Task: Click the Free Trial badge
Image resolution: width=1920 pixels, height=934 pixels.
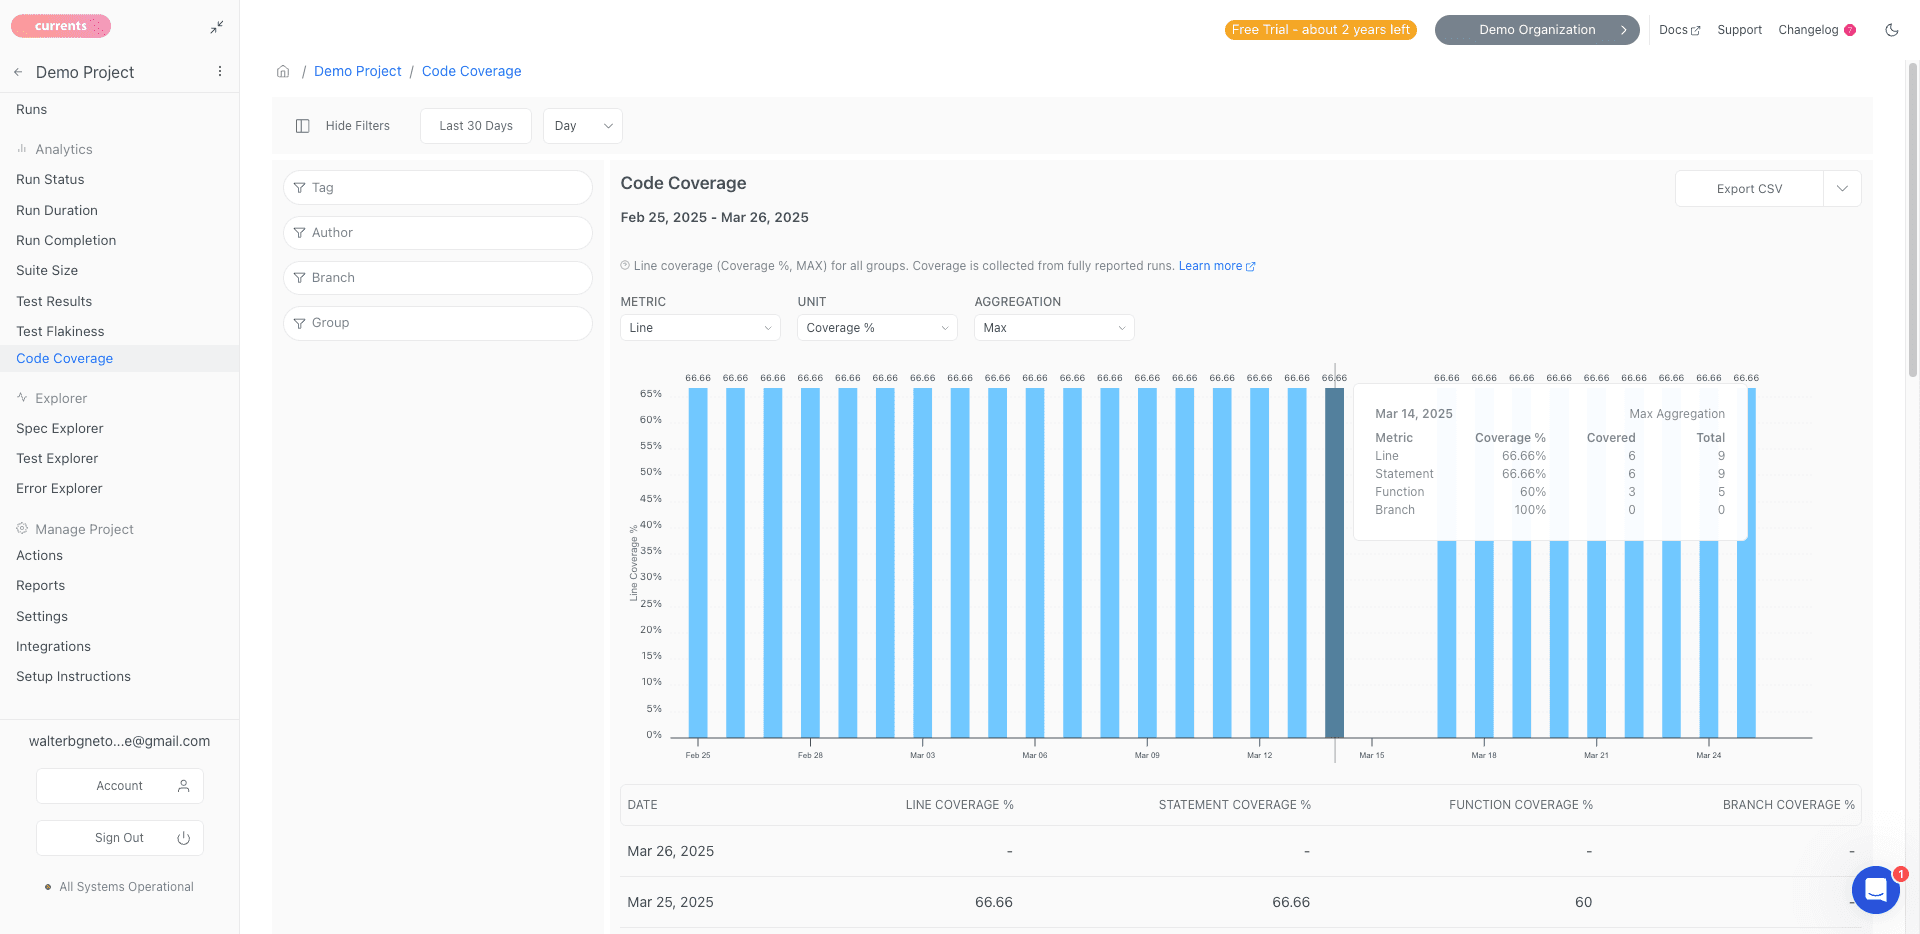Action: coord(1321,30)
